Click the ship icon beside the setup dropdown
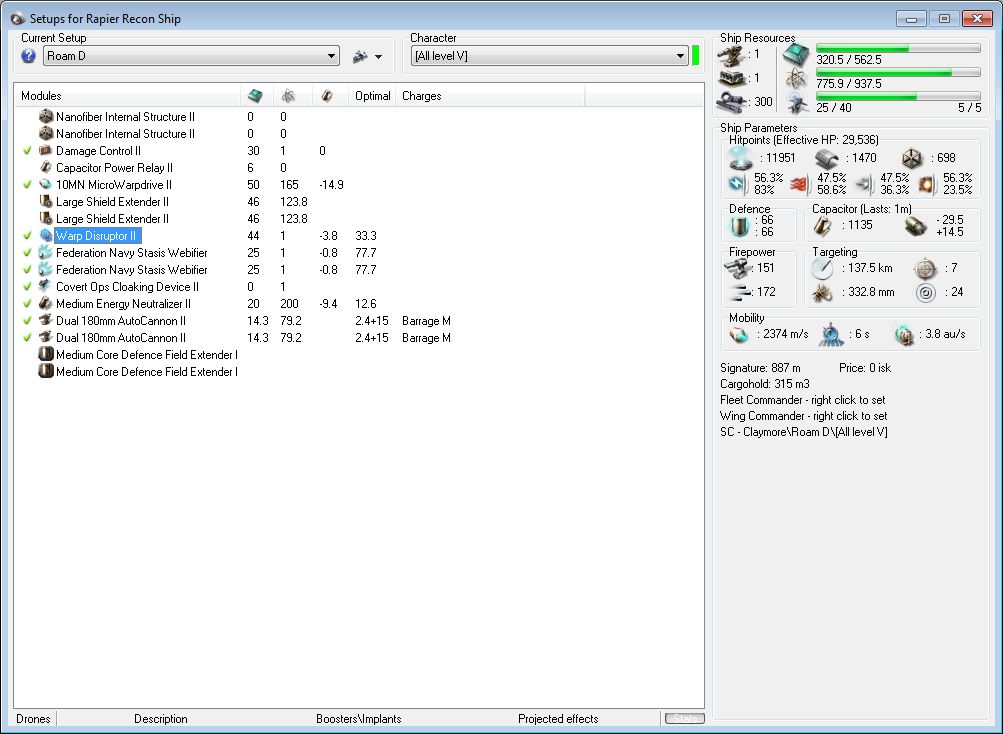 coord(360,56)
